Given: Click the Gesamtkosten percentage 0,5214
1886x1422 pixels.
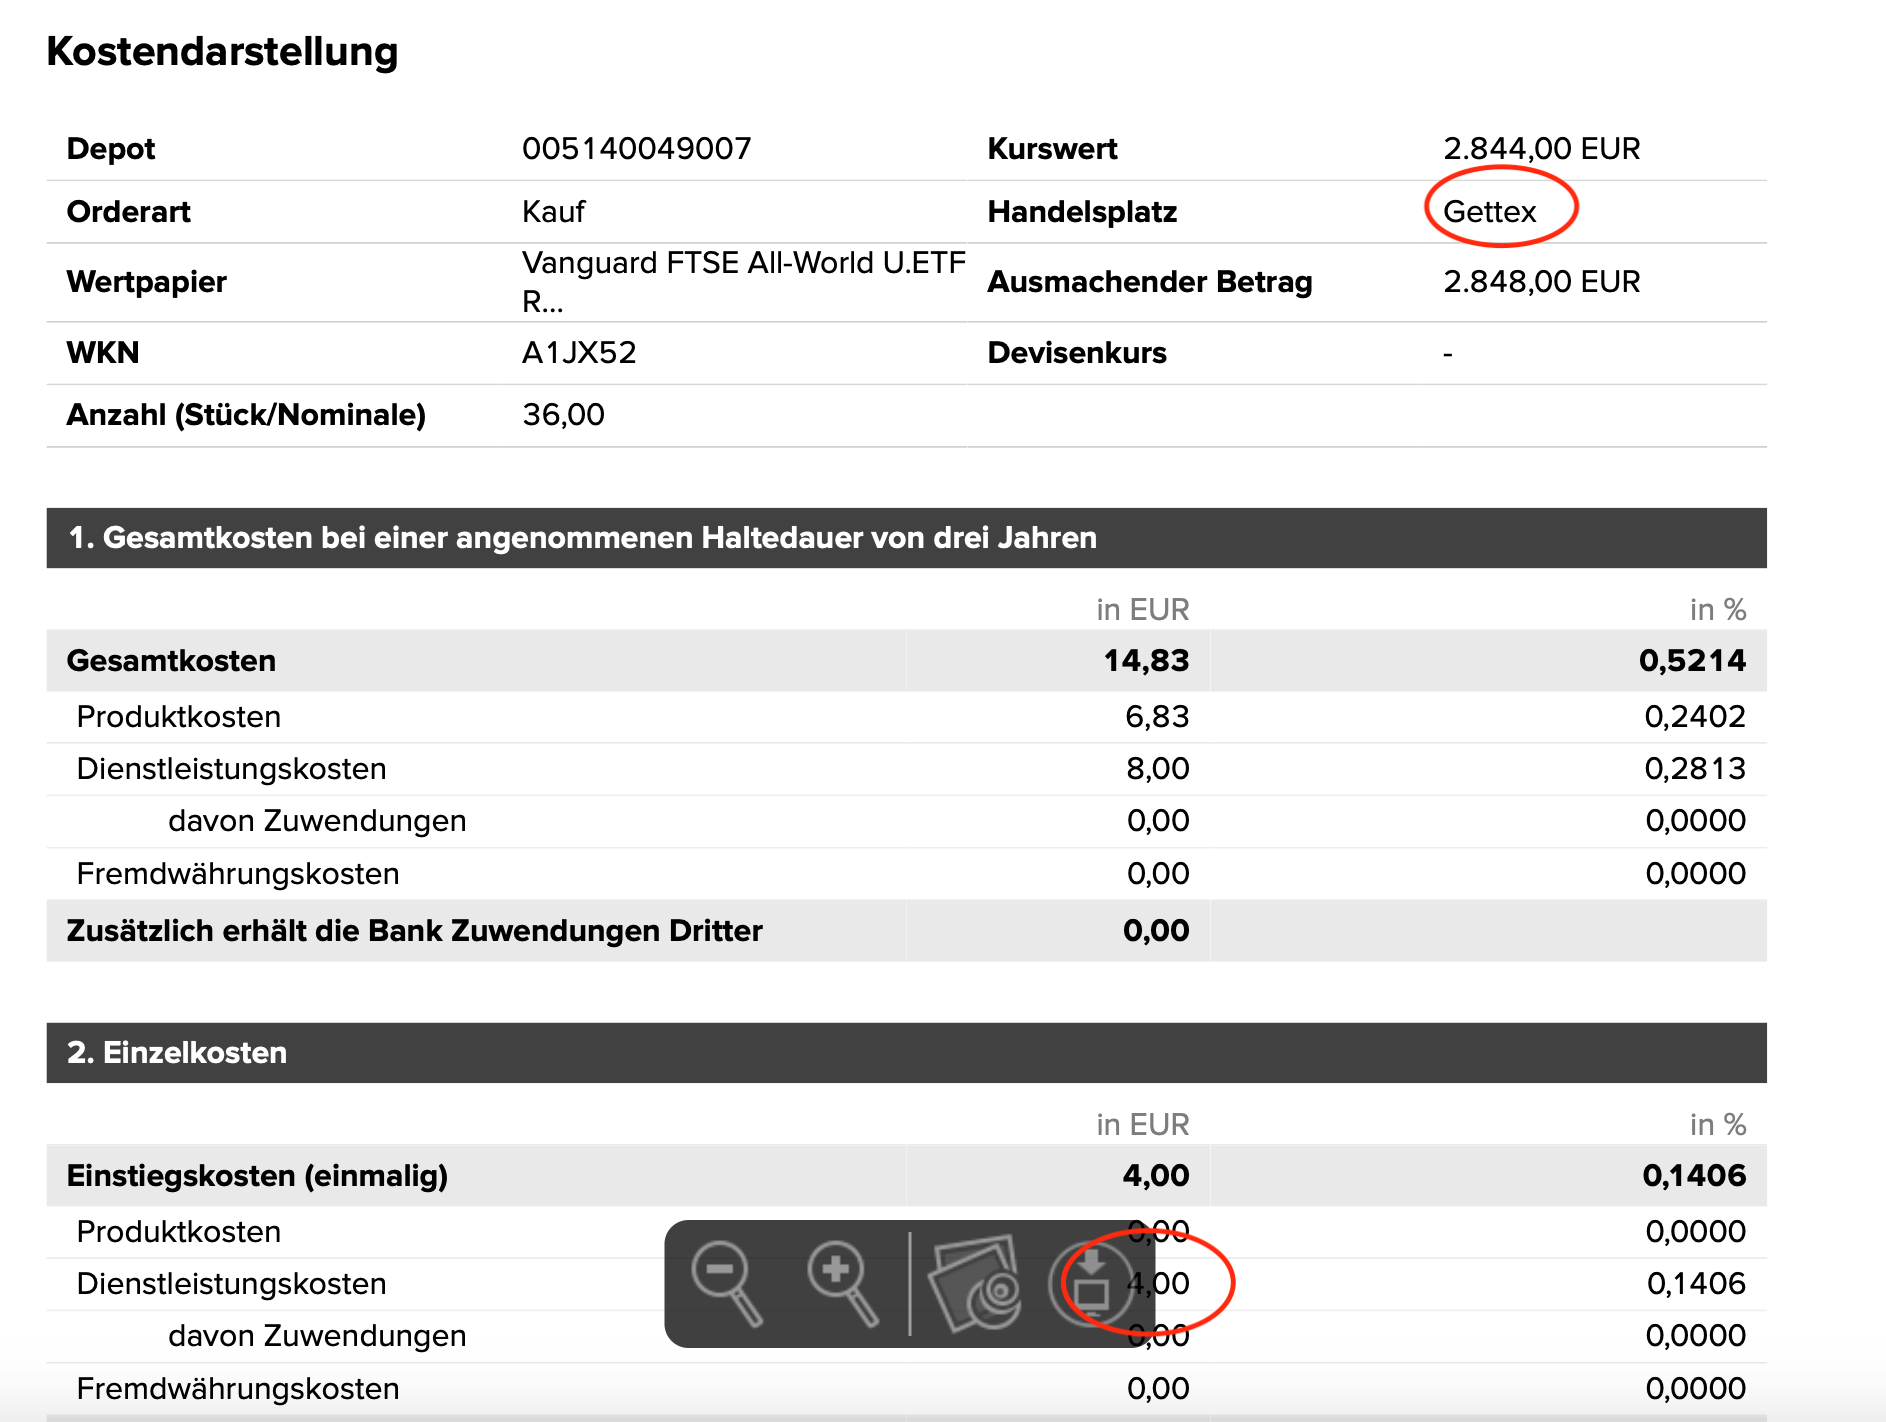Looking at the screenshot, I should pyautogui.click(x=1692, y=661).
